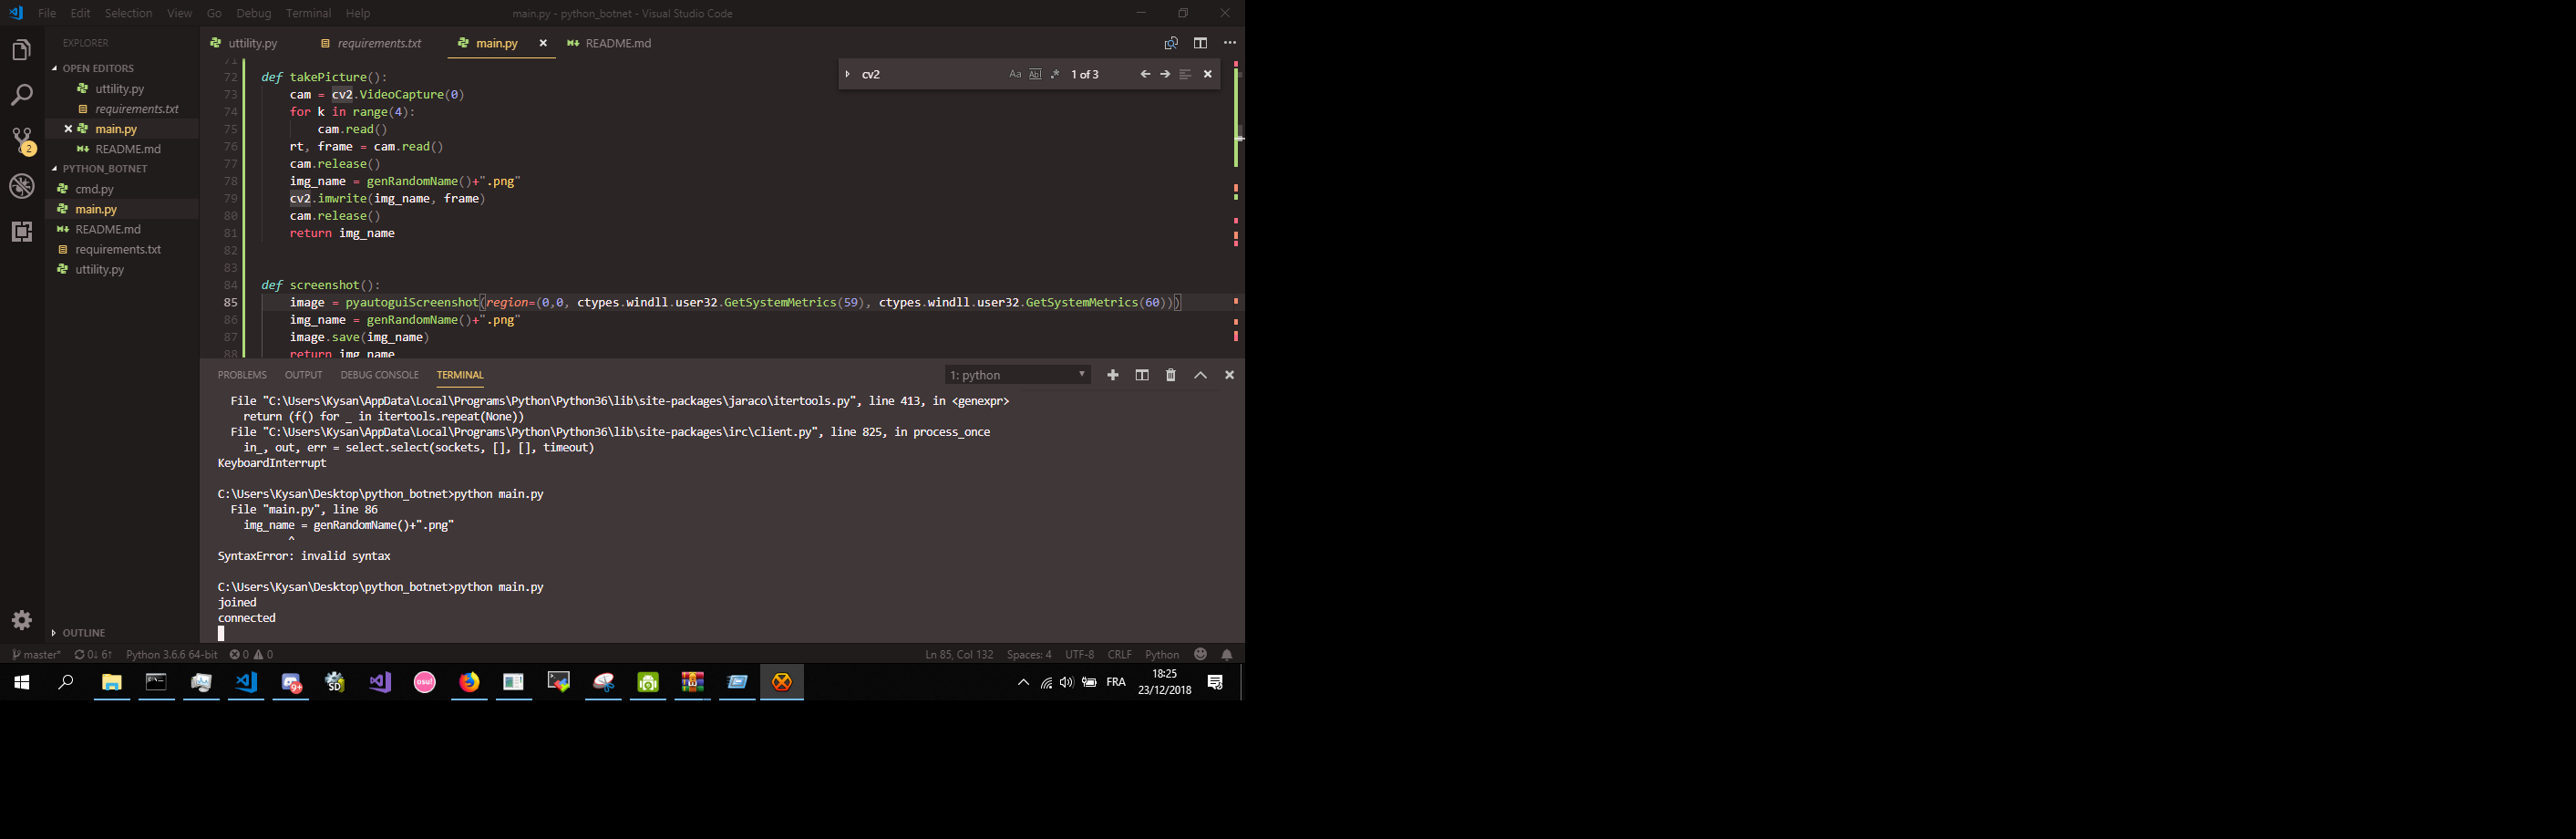
Task: Click Python 3.6.6 64-bit interpreter selector
Action: (171, 654)
